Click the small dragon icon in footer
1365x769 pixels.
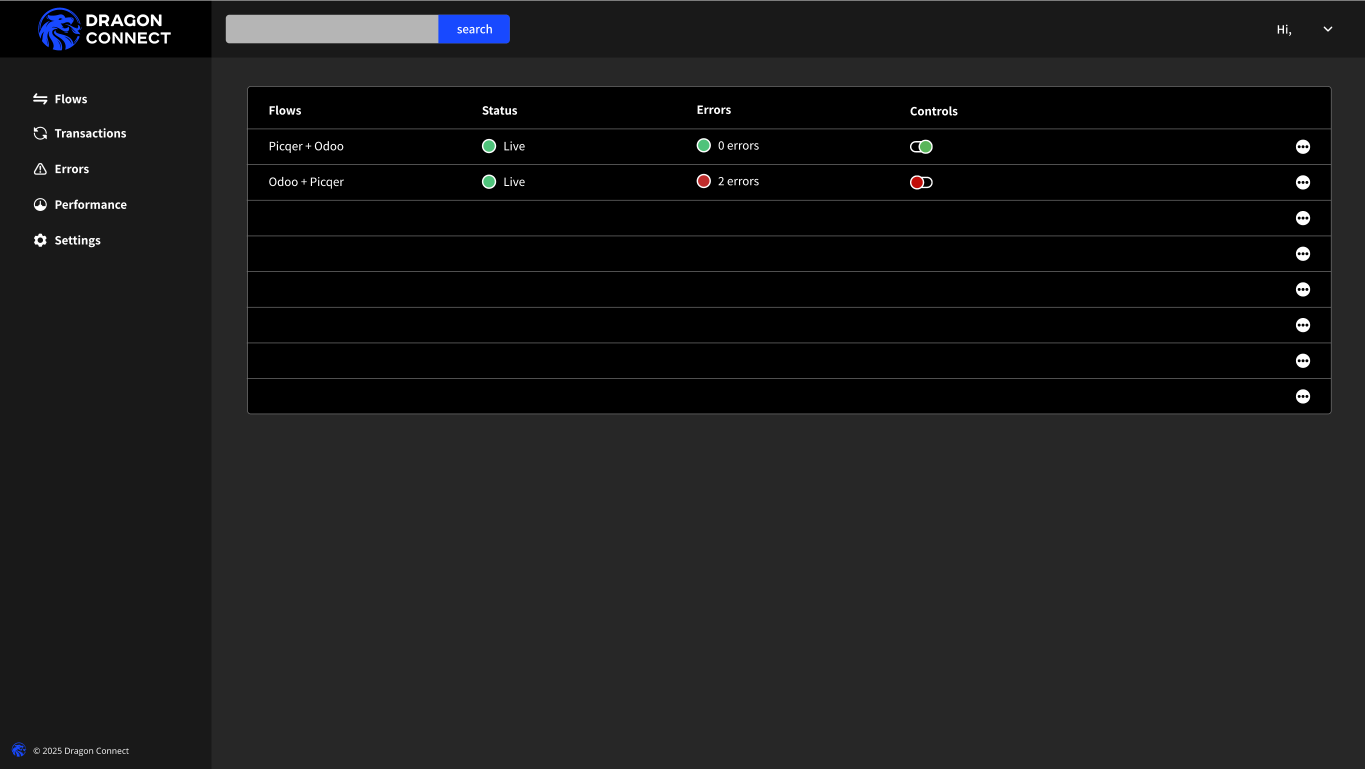point(19,750)
